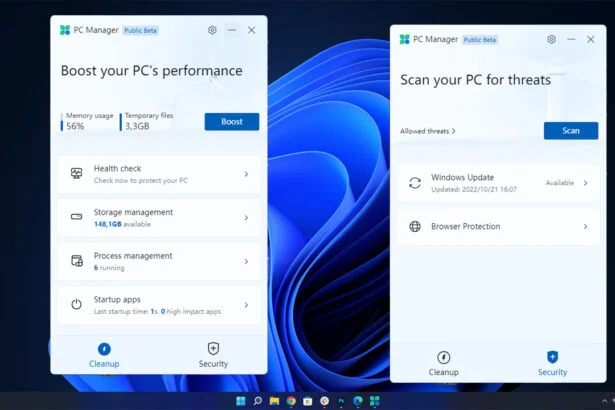This screenshot has width=615, height=410.
Task: Click the Storage management drive icon
Action: coord(76,217)
